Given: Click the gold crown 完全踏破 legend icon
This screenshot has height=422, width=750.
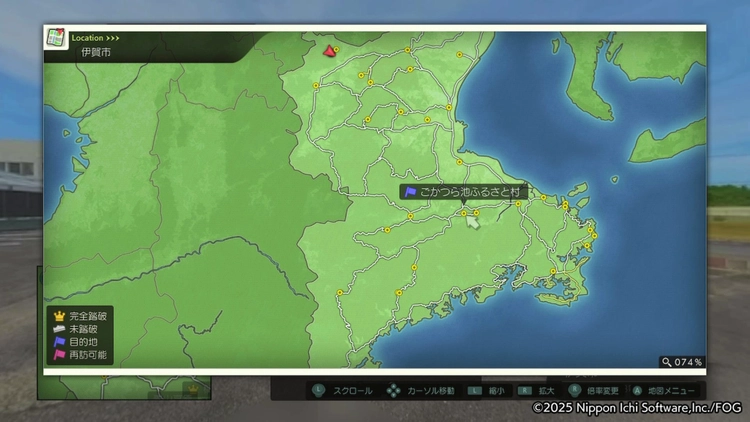Looking at the screenshot, I should pos(59,315).
